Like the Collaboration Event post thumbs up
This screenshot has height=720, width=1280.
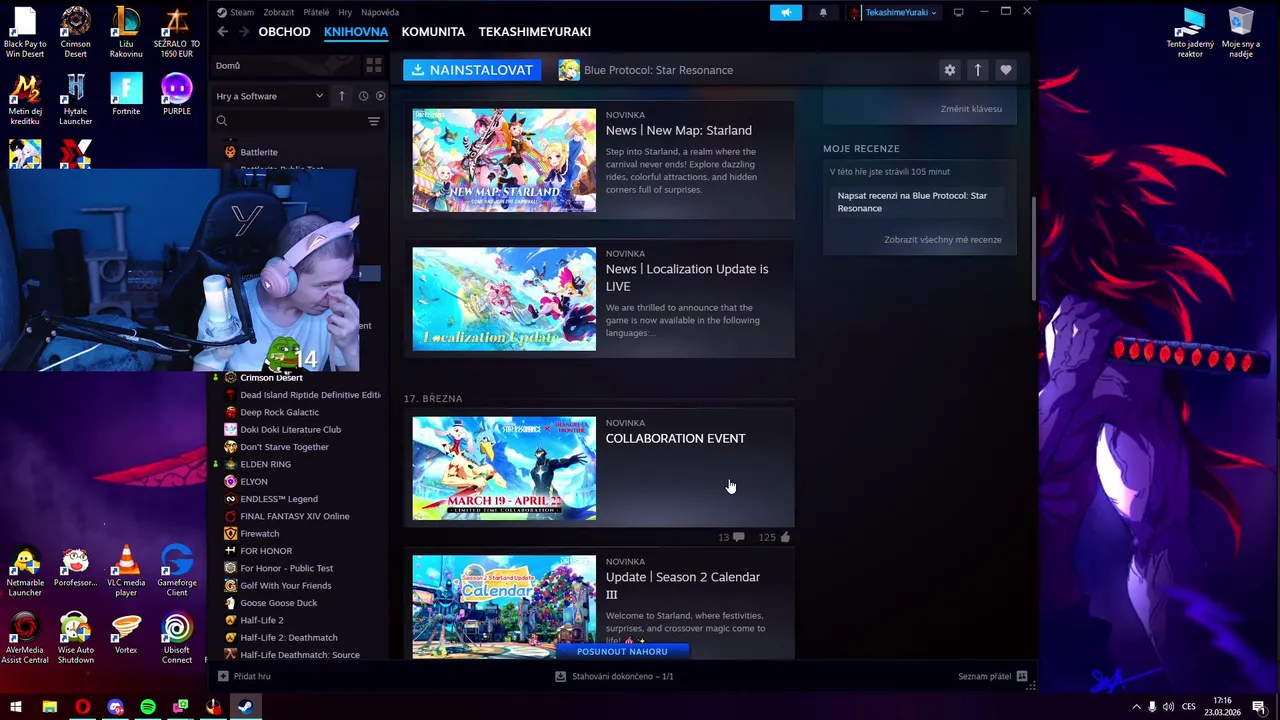tap(785, 537)
